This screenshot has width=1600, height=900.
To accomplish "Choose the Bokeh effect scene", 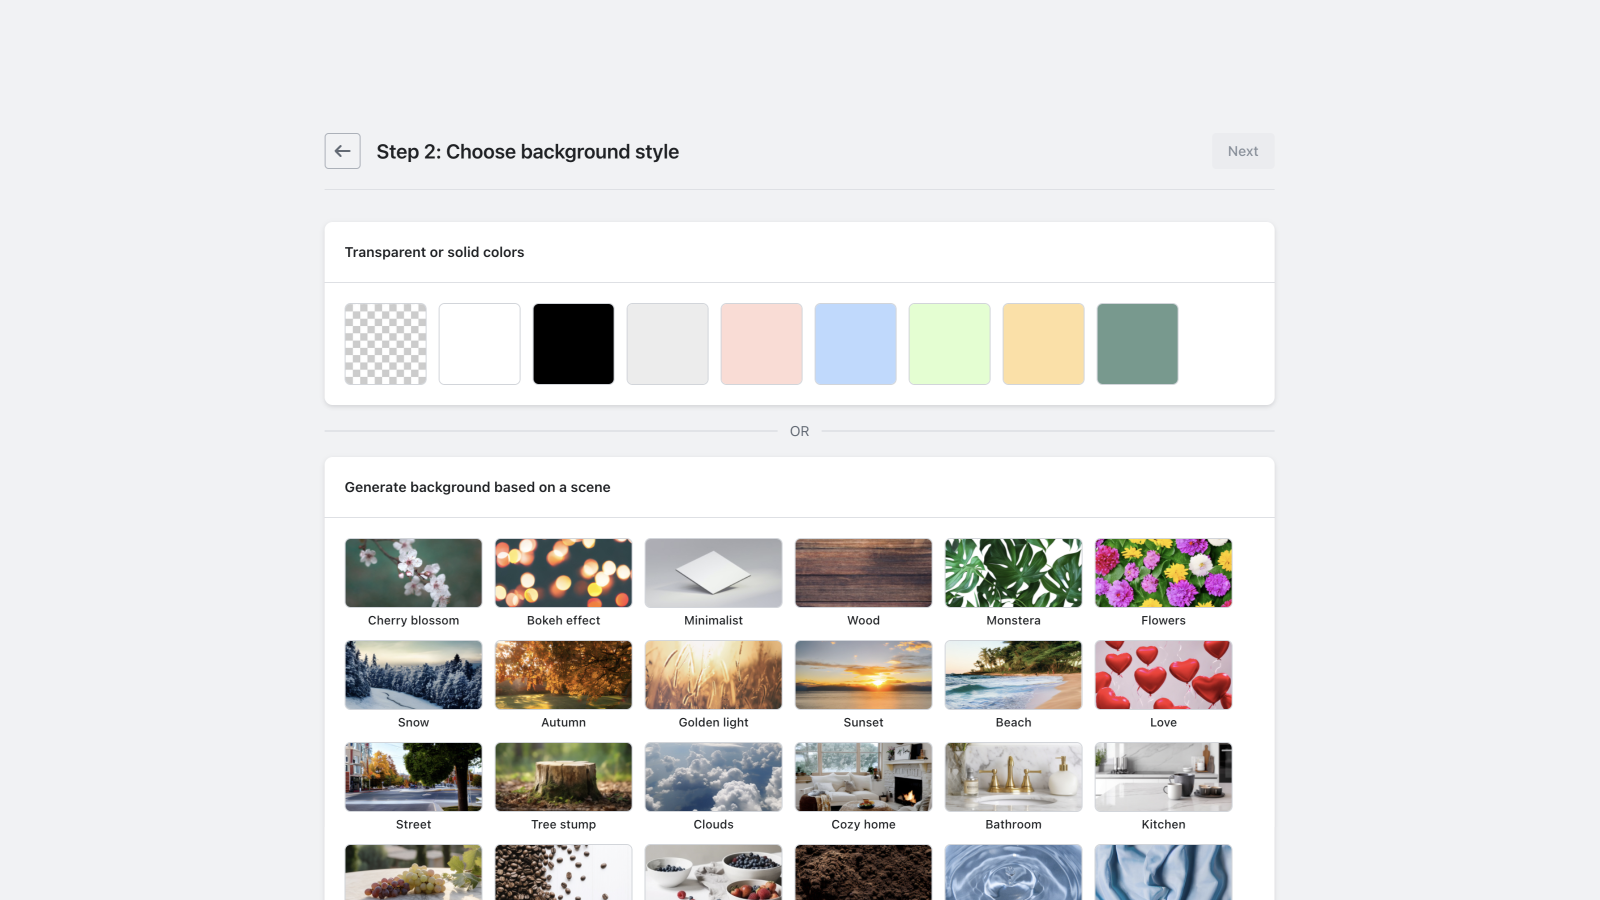I will point(564,573).
